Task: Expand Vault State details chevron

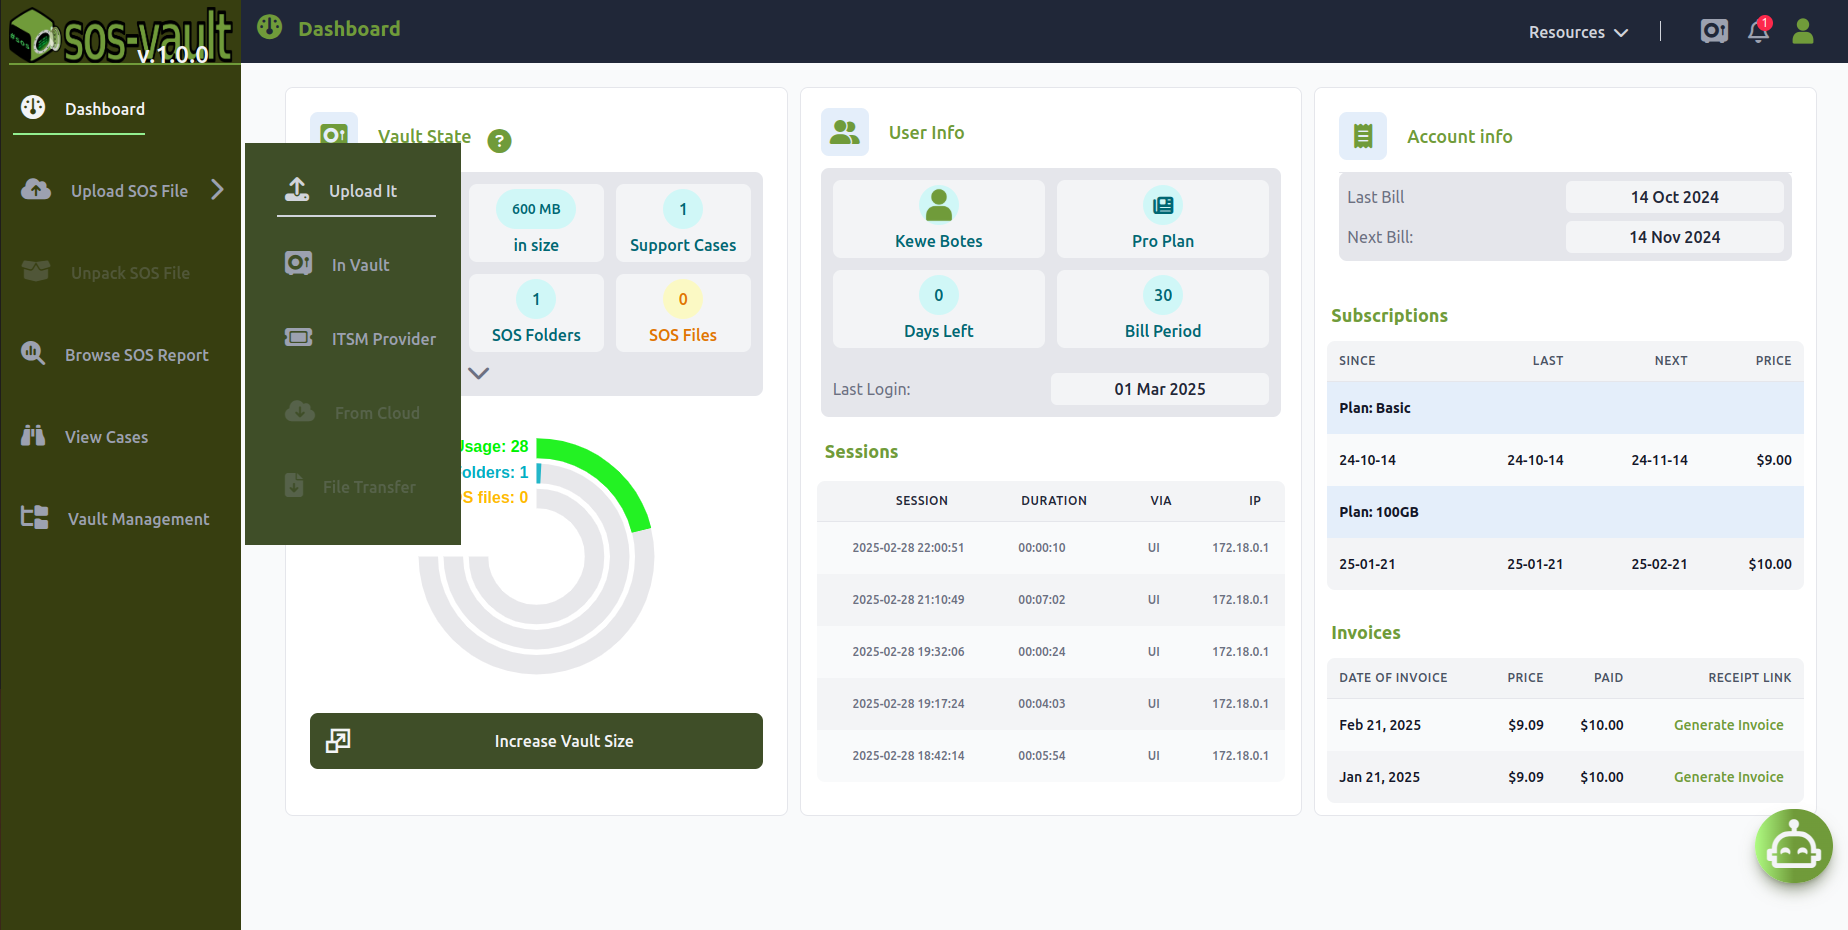Action: pyautogui.click(x=479, y=373)
